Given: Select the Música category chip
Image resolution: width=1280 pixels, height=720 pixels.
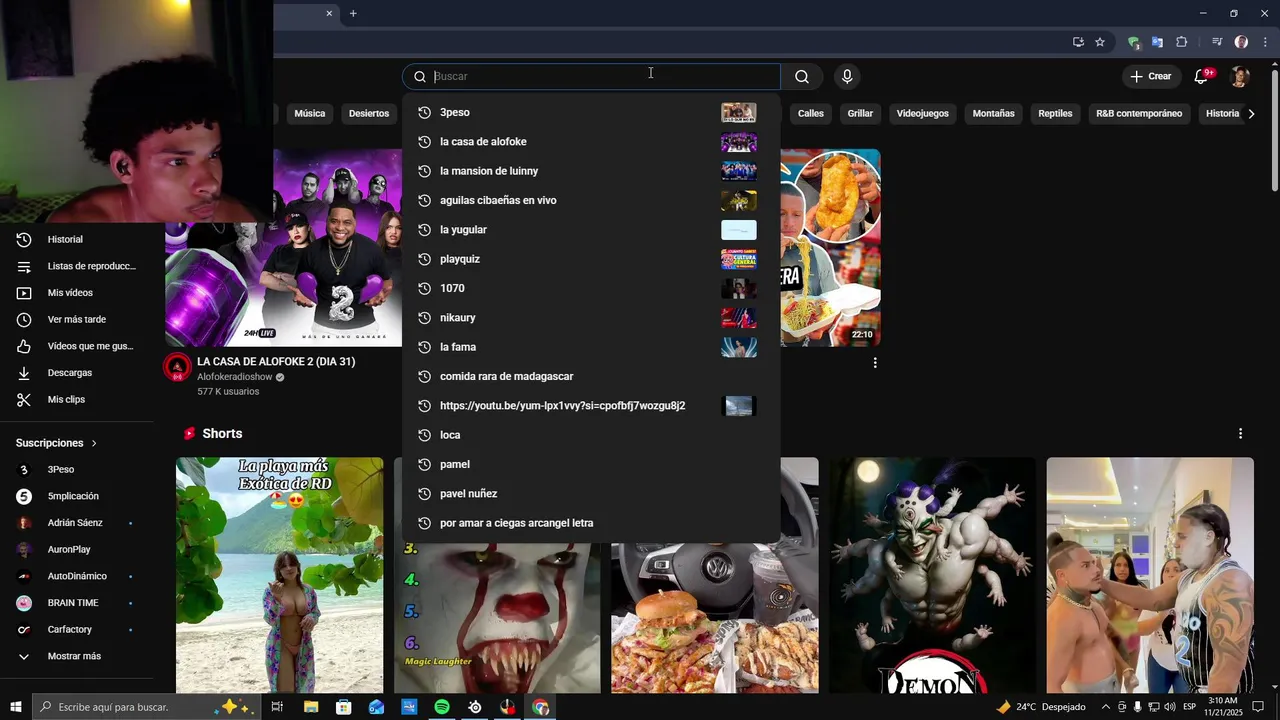Looking at the screenshot, I should (x=310, y=114).
